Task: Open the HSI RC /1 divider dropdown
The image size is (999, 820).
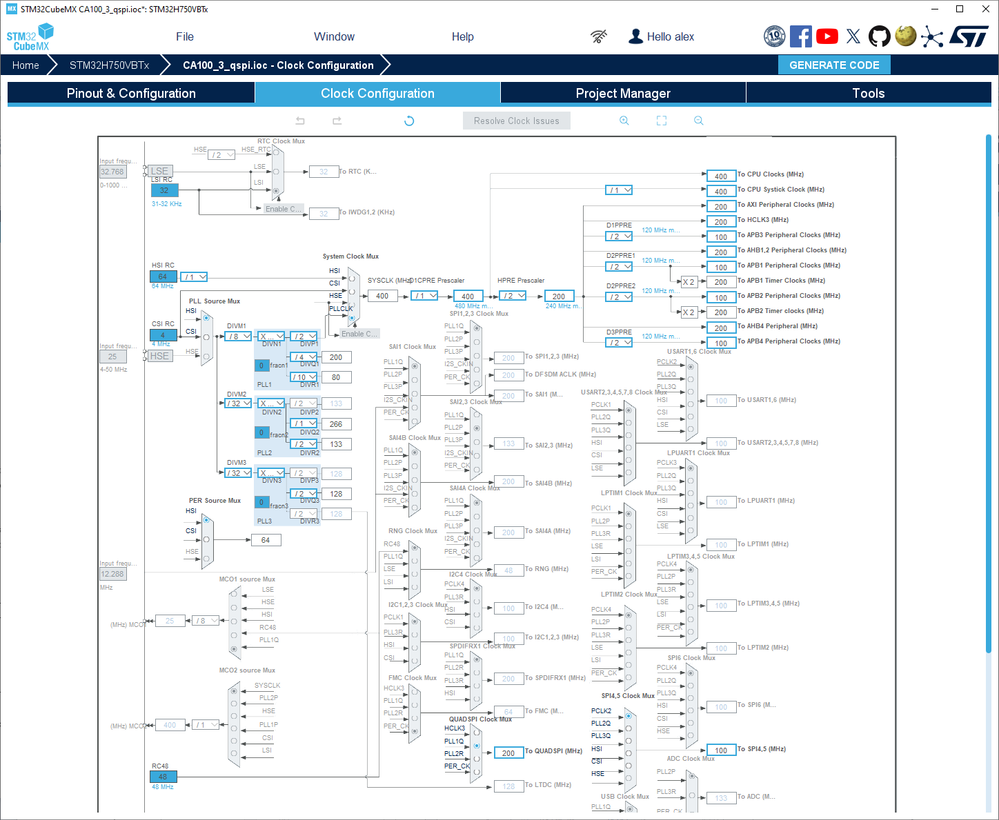Action: point(194,277)
